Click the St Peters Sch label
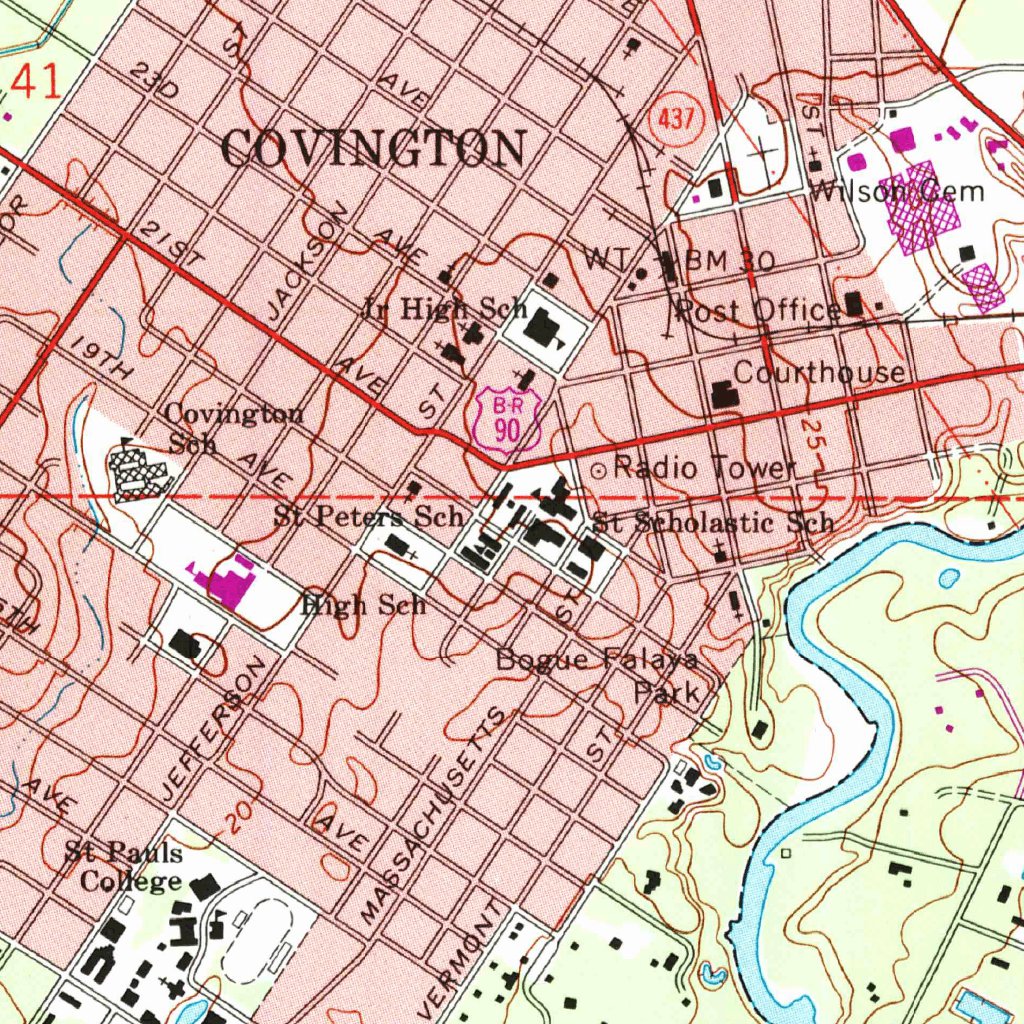1024x1024 pixels. (369, 517)
